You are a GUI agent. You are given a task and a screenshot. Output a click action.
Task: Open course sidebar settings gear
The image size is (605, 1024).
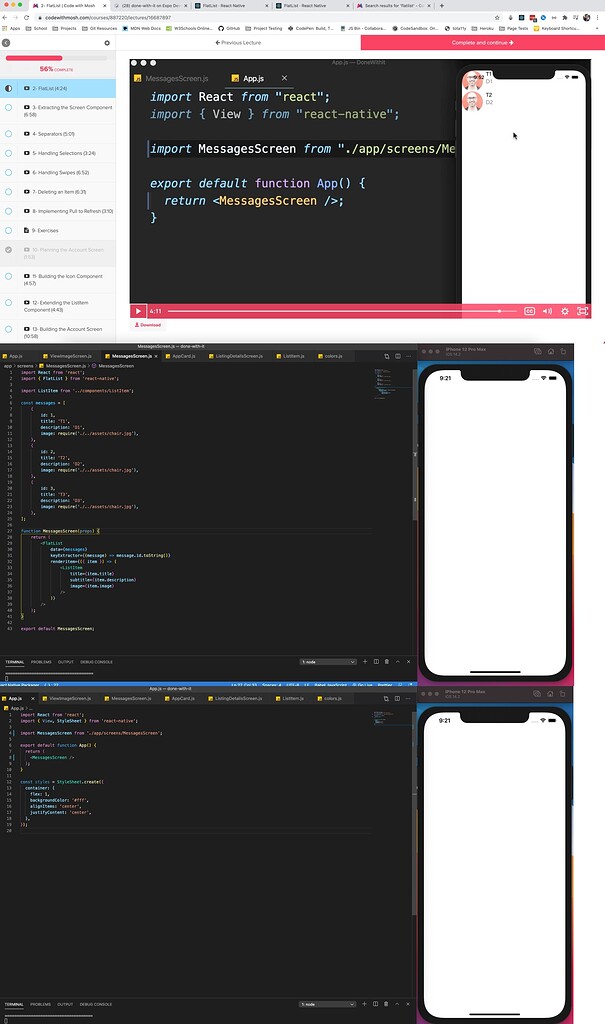[x=107, y=43]
